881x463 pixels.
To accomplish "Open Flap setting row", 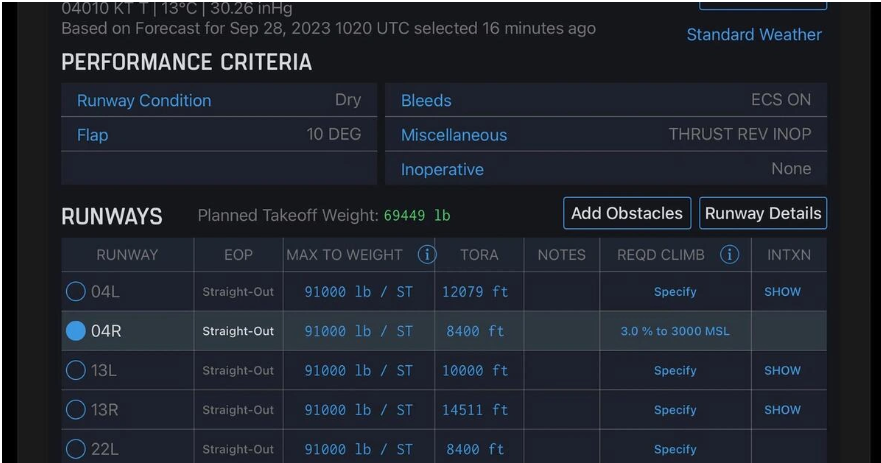I will click(x=218, y=135).
